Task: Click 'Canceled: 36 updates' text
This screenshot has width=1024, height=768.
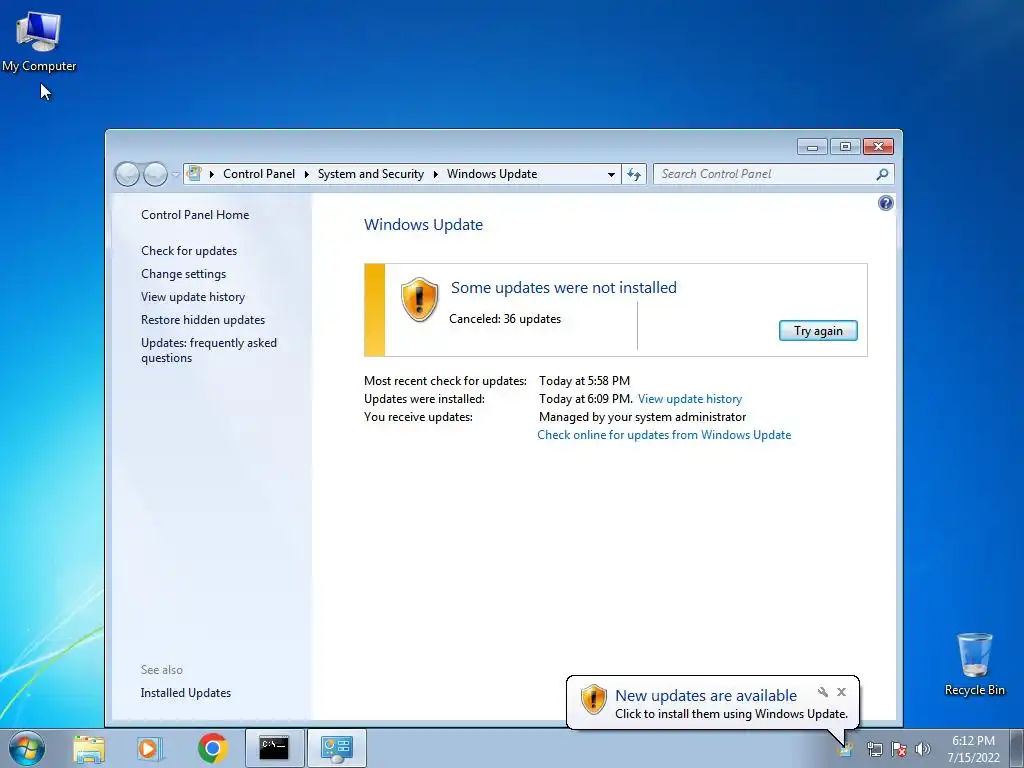Action: tap(505, 319)
